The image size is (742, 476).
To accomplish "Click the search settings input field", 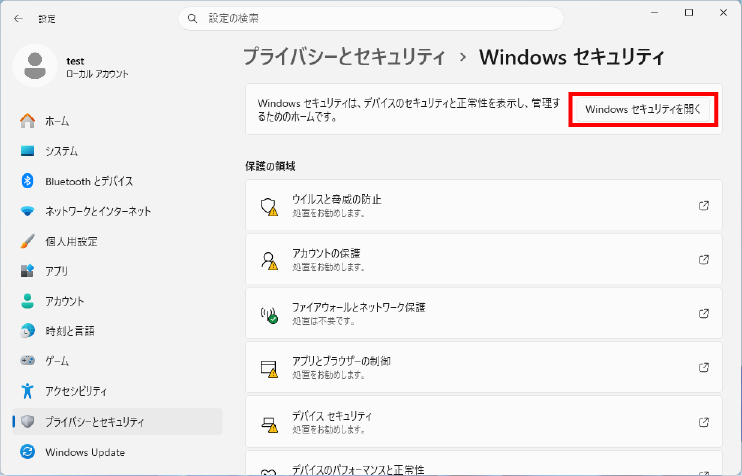I will click(371, 18).
